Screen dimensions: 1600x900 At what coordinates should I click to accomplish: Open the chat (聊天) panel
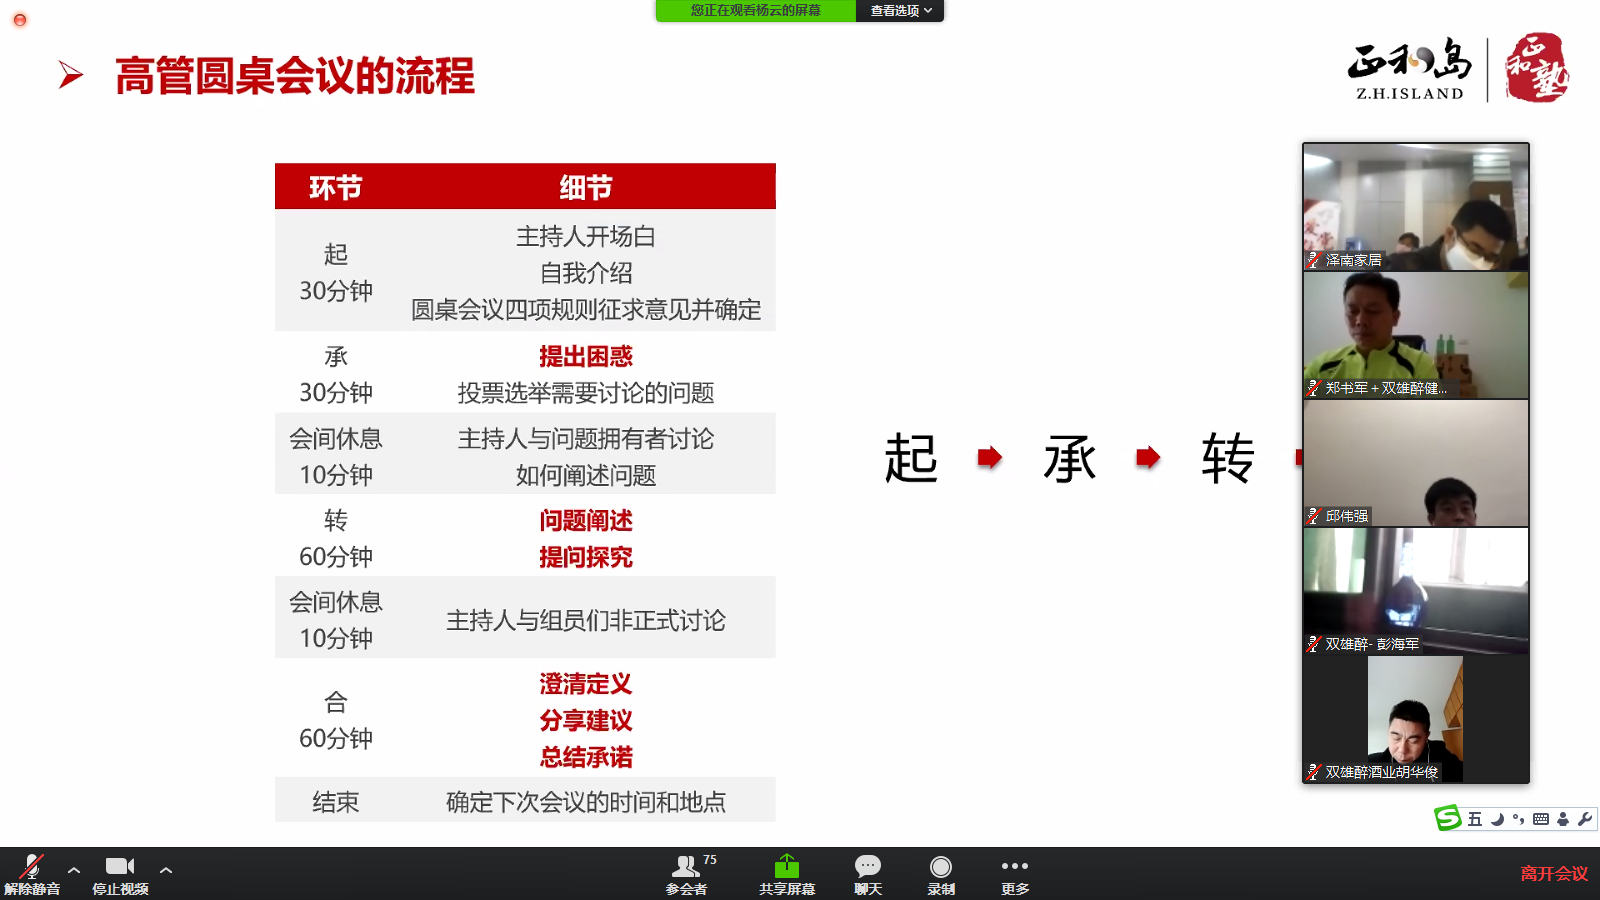[x=868, y=873]
